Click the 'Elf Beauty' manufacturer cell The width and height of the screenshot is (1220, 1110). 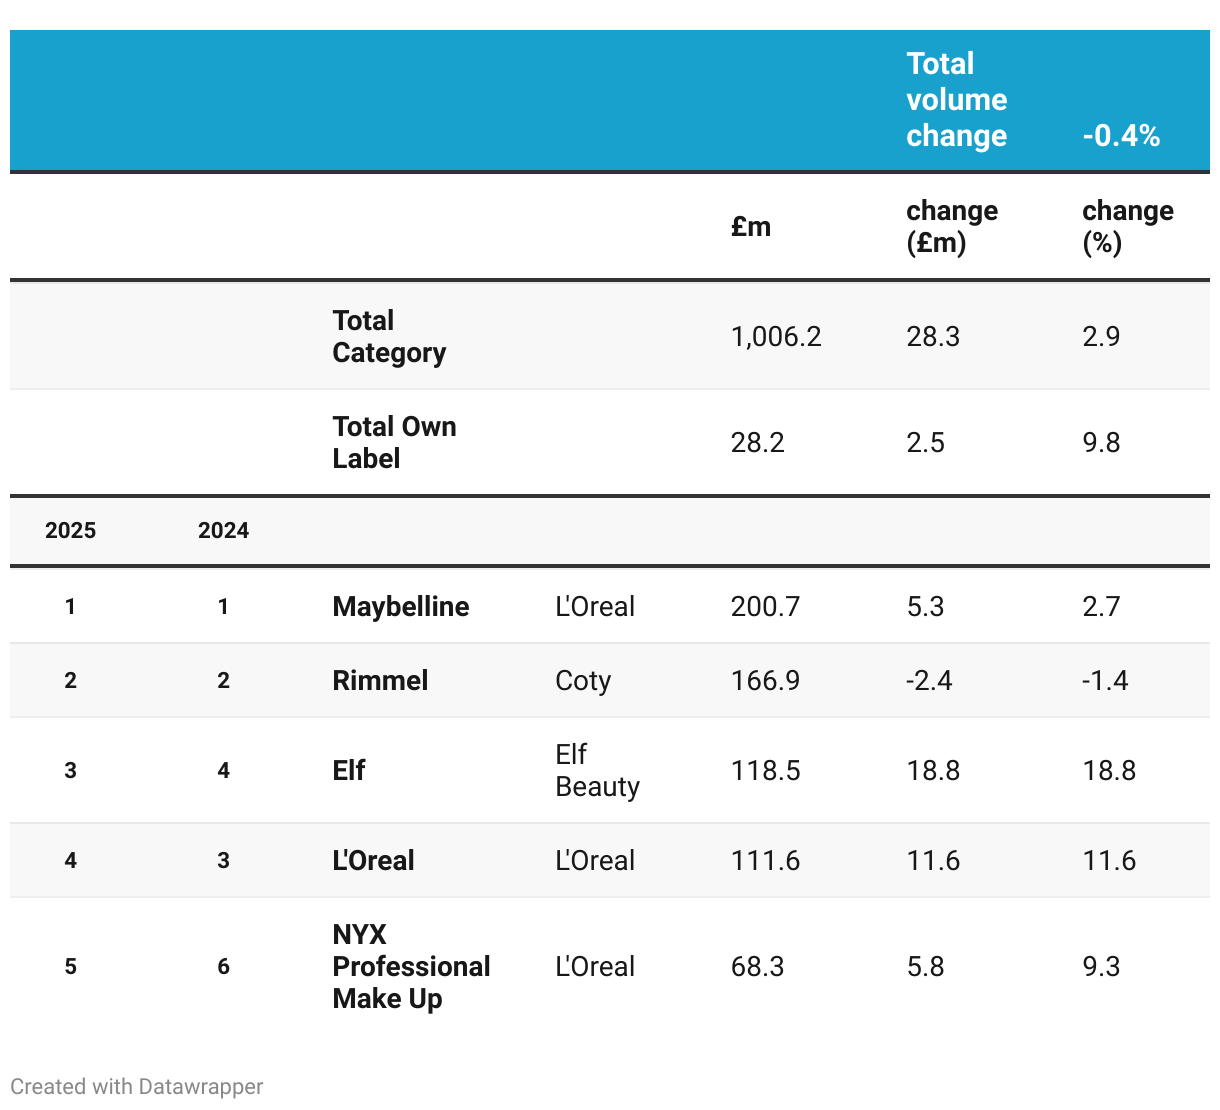(x=597, y=771)
